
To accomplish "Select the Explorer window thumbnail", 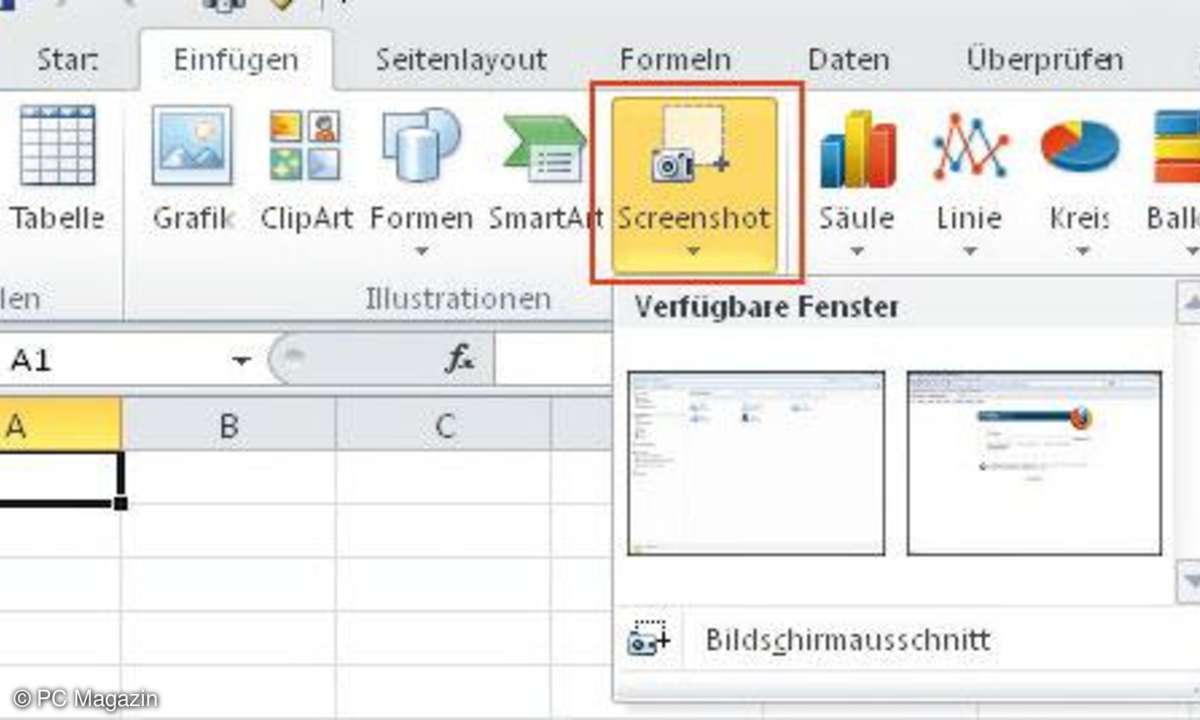I will pyautogui.click(x=756, y=463).
